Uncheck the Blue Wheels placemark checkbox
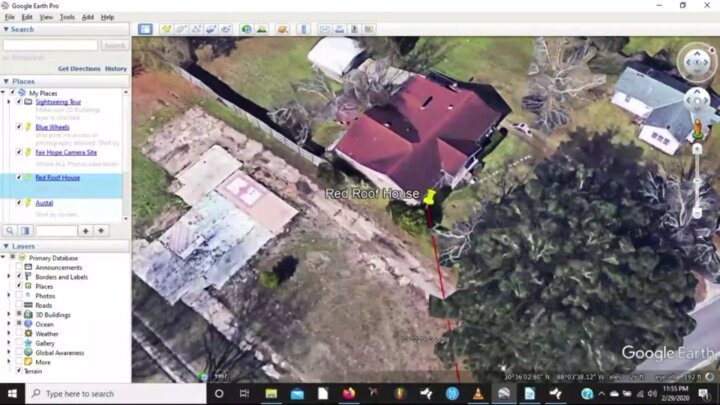This screenshot has width=720, height=405. click(x=19, y=127)
